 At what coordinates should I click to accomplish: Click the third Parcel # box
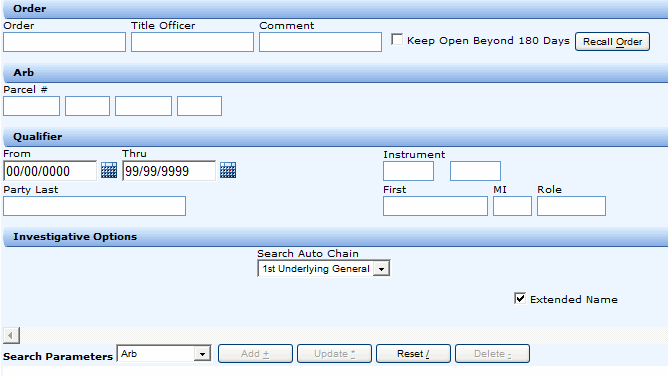click(143, 106)
